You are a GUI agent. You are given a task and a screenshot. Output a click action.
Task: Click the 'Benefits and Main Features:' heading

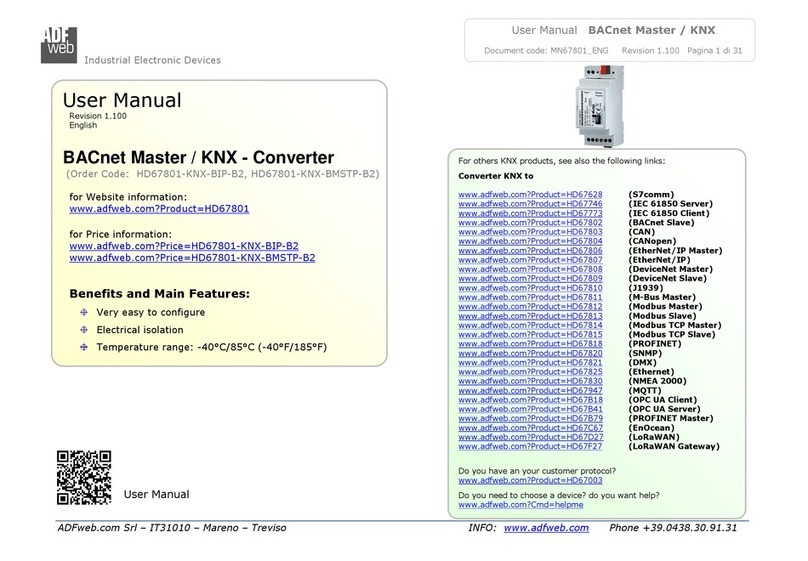click(x=159, y=294)
